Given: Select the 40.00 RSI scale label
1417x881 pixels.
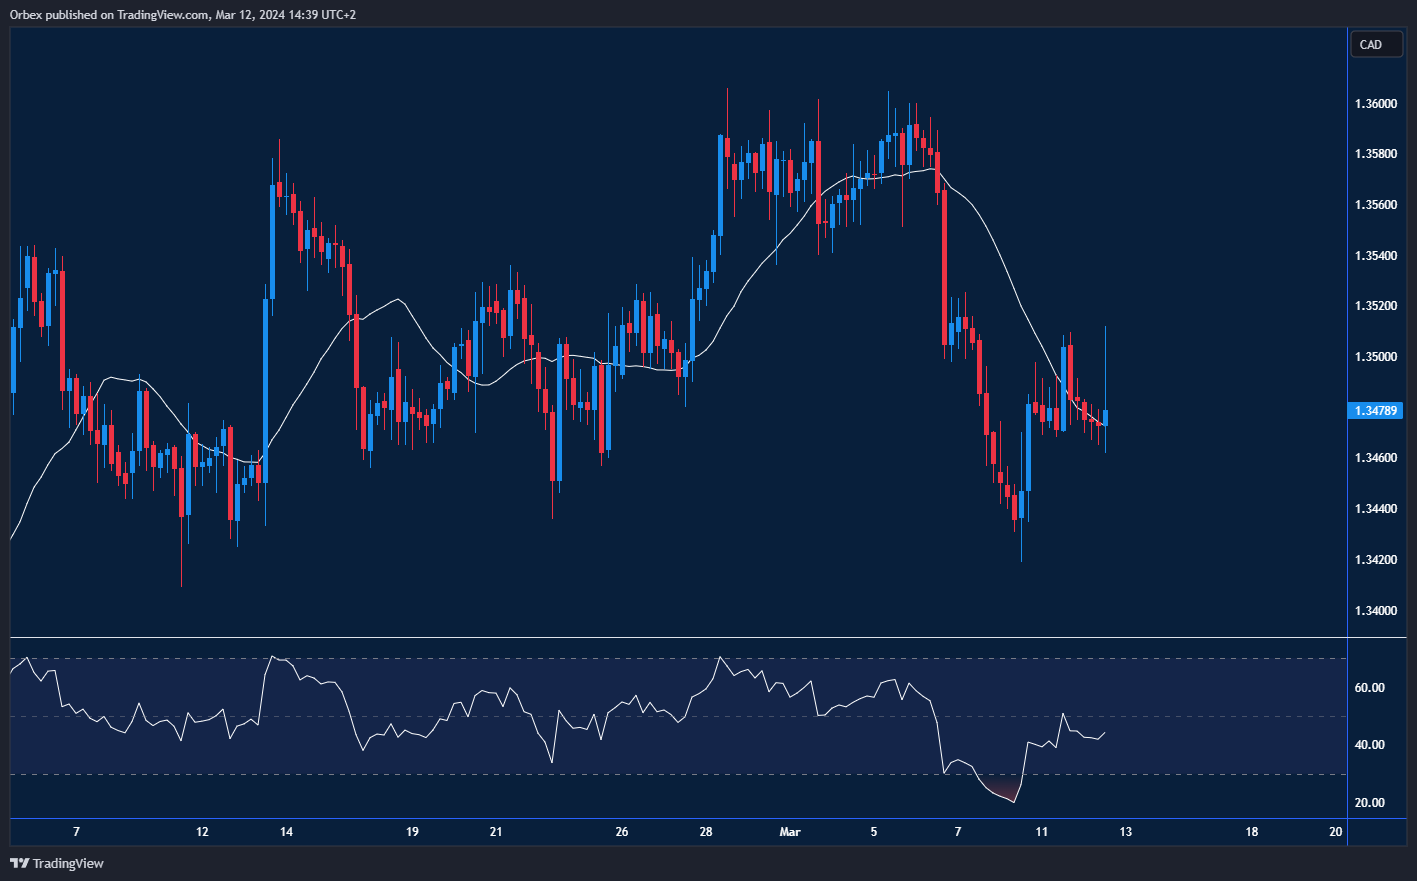Looking at the screenshot, I should [x=1369, y=745].
